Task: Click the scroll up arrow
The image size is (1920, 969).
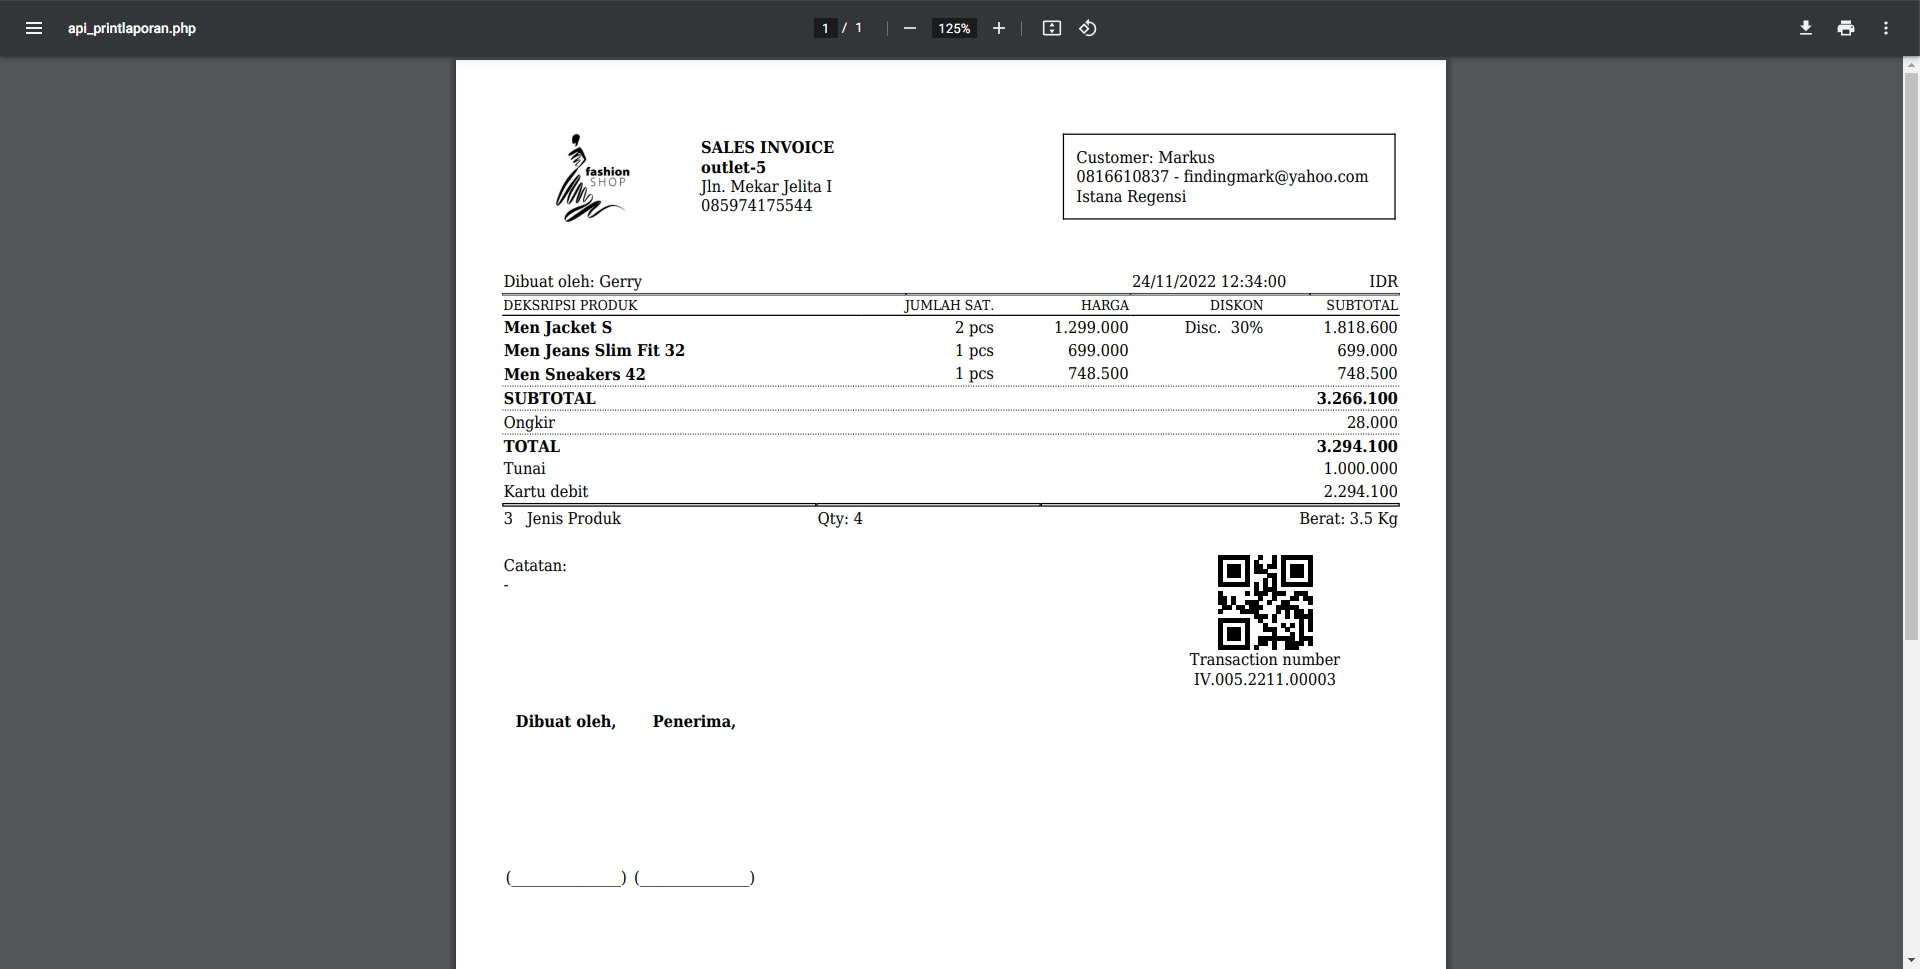Action: pyautogui.click(x=1910, y=65)
